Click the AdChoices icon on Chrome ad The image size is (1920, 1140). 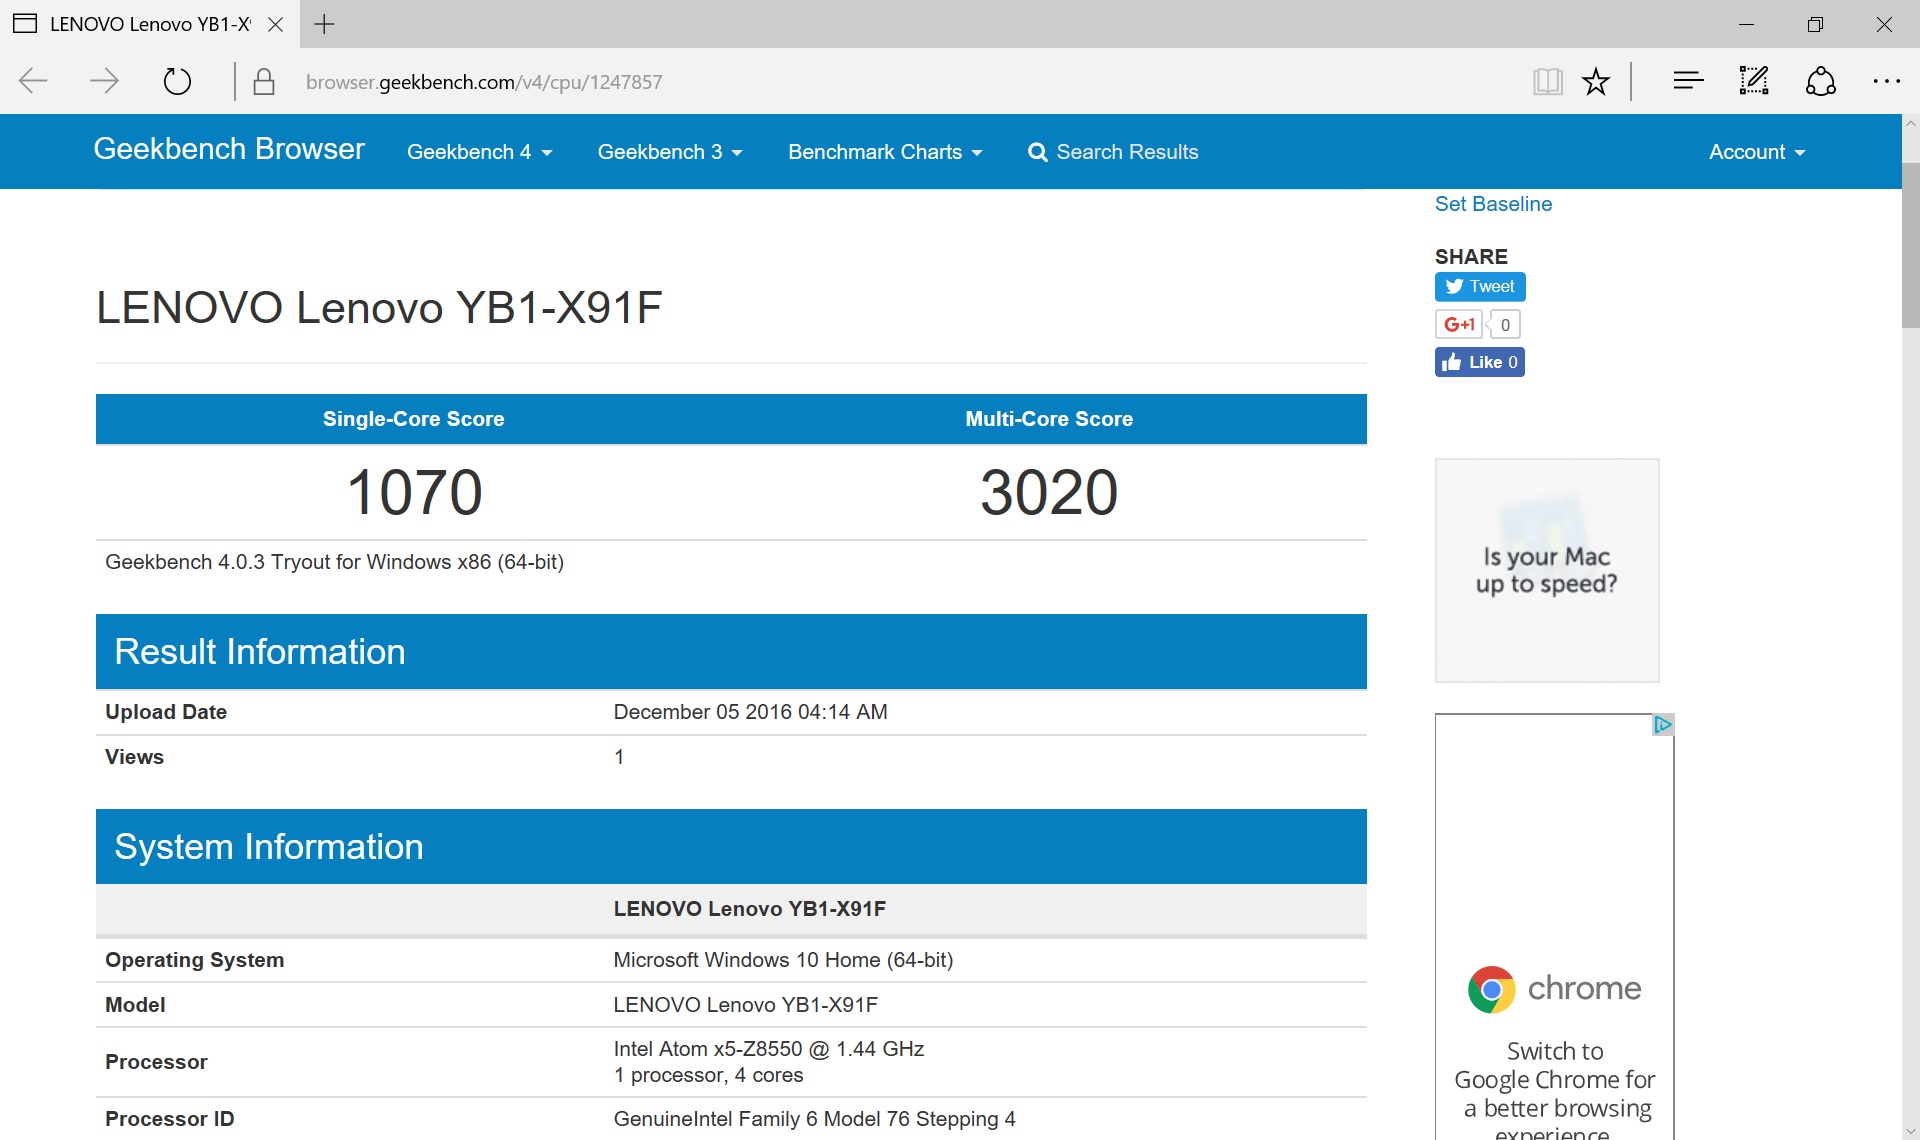coord(1662,724)
